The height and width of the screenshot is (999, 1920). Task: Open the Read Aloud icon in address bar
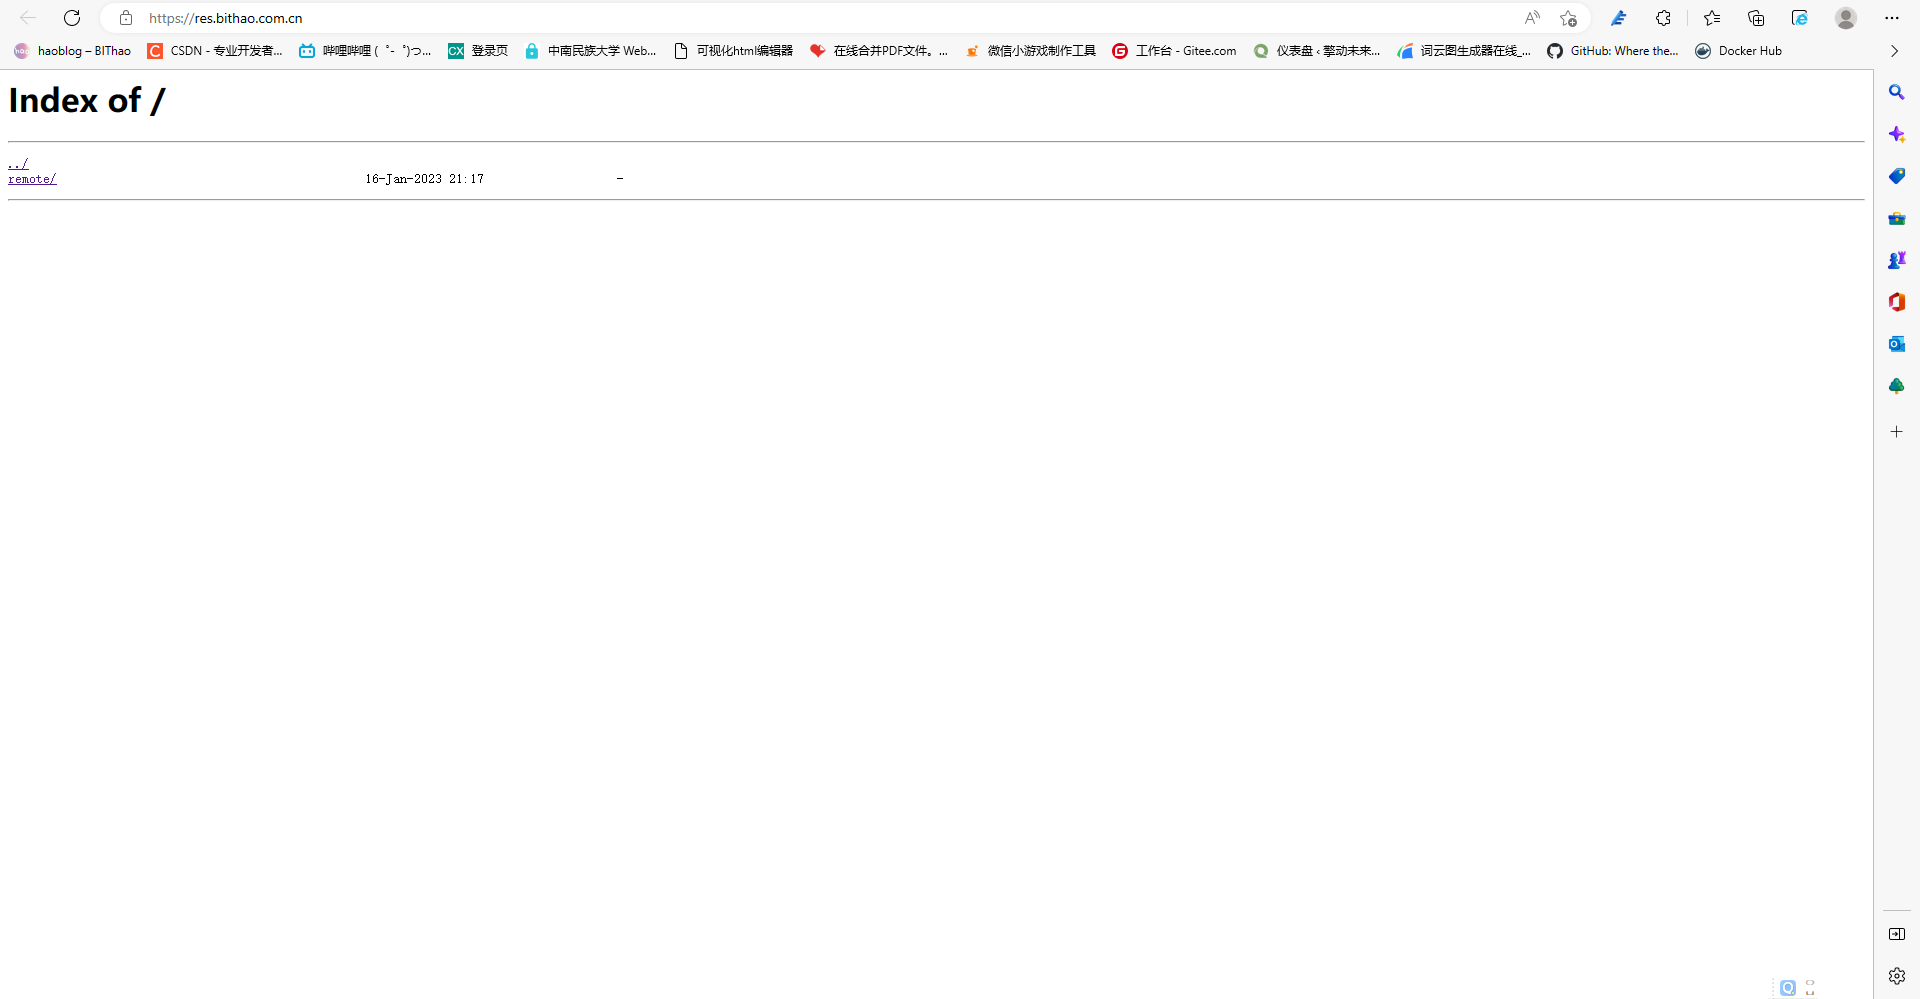click(1532, 18)
